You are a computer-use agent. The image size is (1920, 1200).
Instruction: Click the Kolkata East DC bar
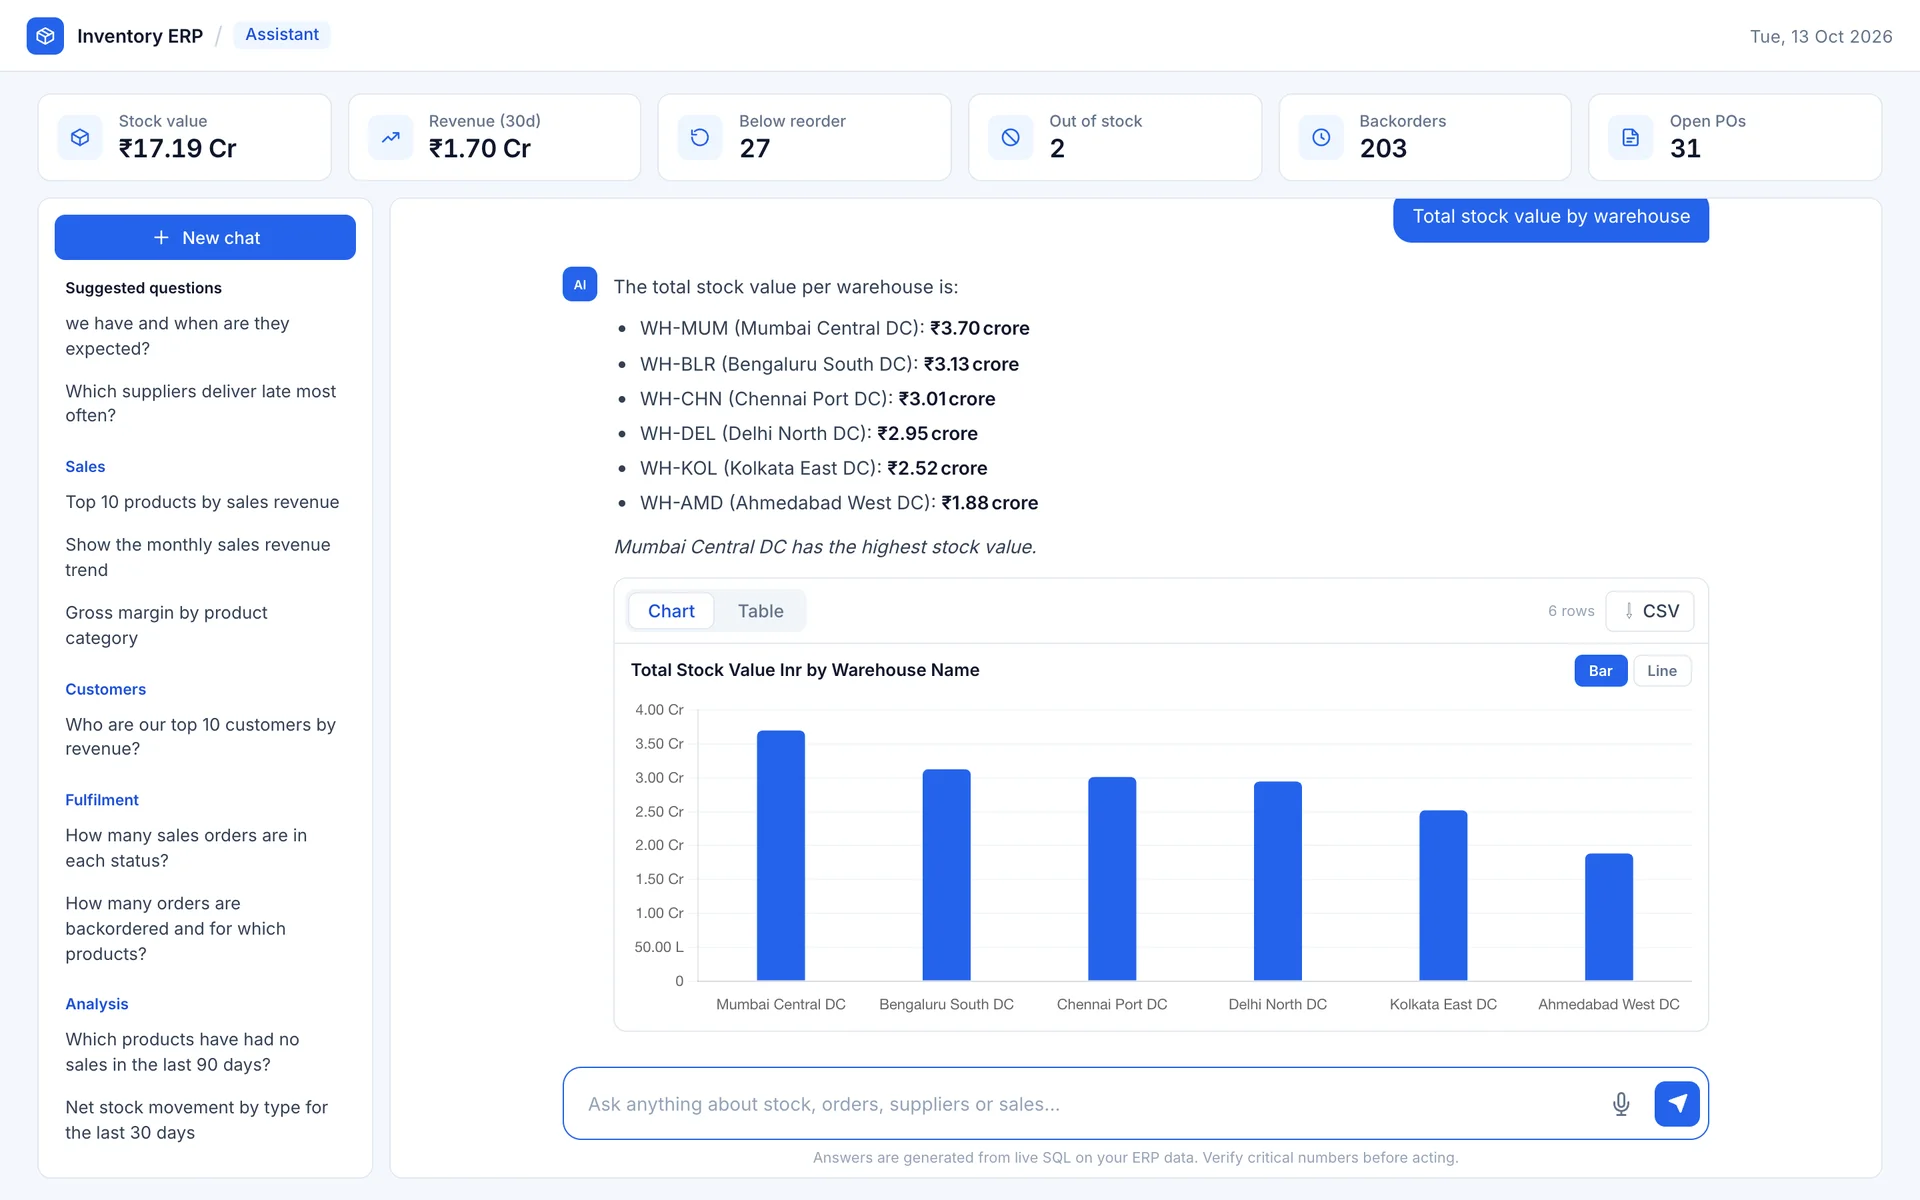[1443, 896]
